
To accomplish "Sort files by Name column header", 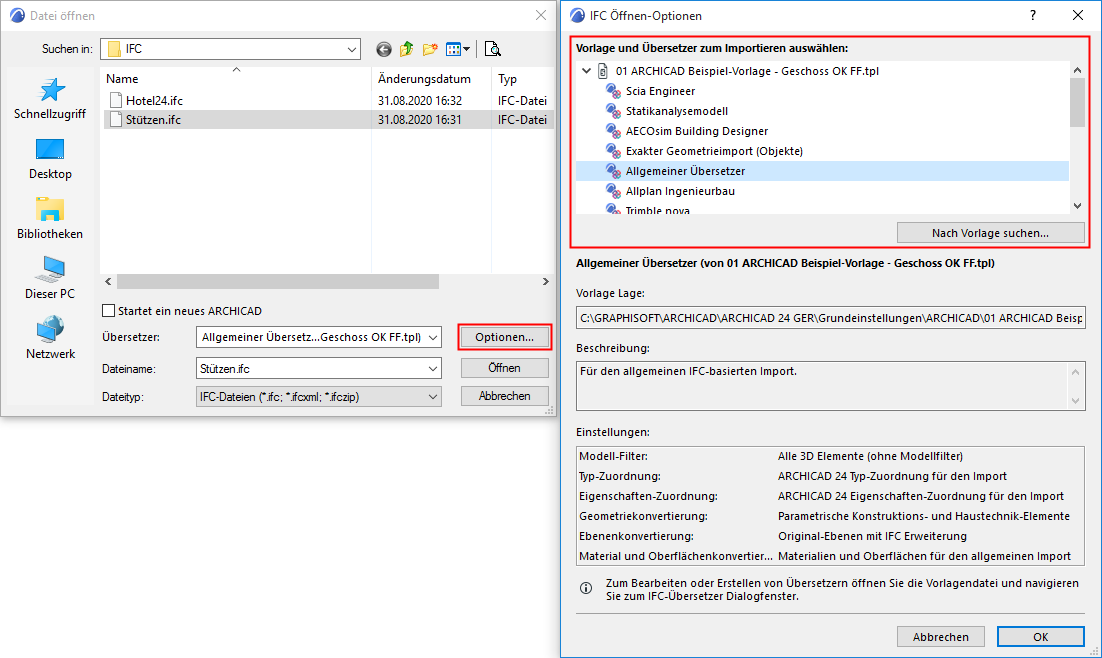I will point(236,79).
